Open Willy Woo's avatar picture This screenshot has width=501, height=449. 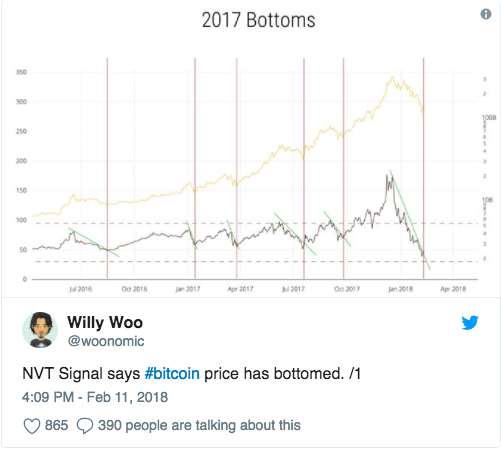pos(40,330)
